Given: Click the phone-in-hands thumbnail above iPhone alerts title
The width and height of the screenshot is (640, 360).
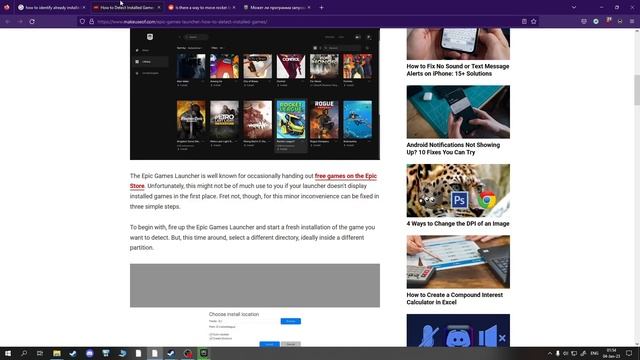Looking at the screenshot, I should [x=458, y=44].
